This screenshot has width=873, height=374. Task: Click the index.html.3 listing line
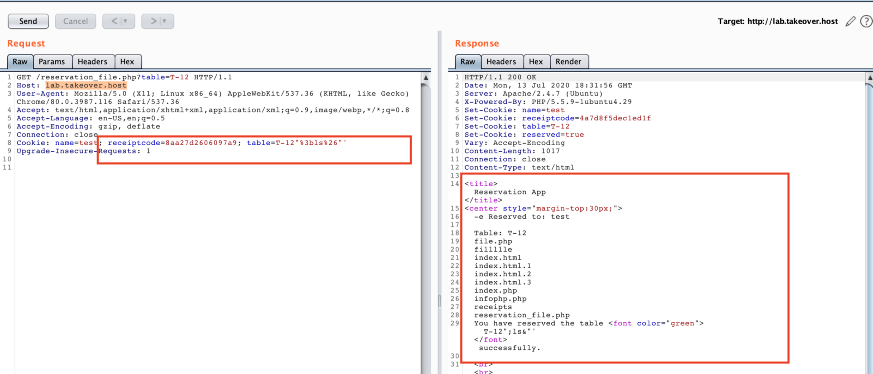[x=503, y=282]
